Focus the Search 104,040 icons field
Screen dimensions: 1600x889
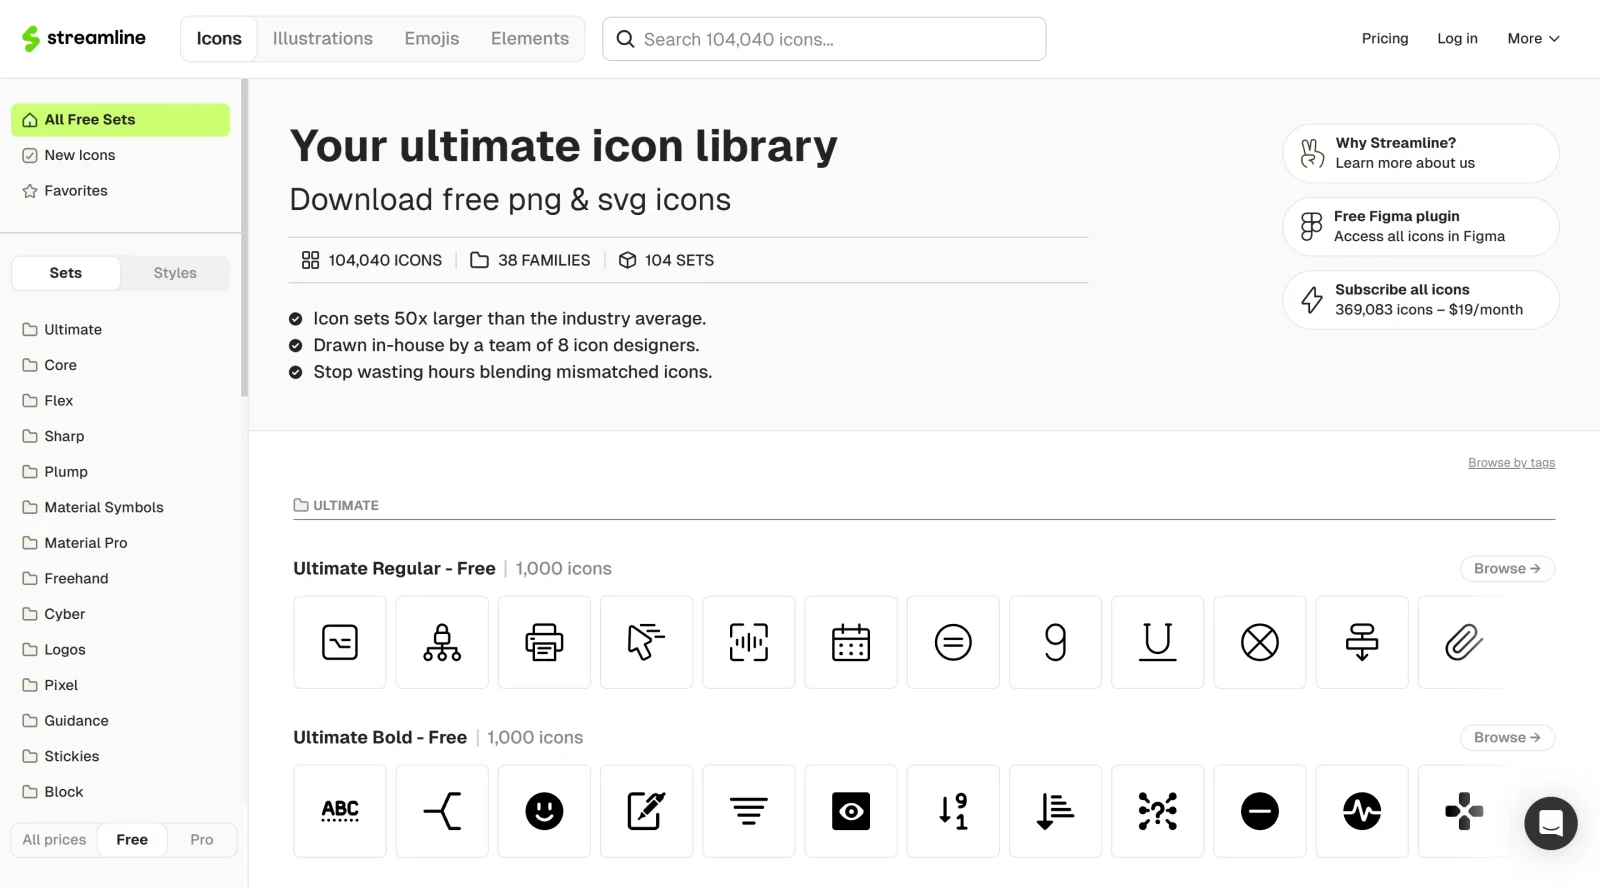coord(824,39)
